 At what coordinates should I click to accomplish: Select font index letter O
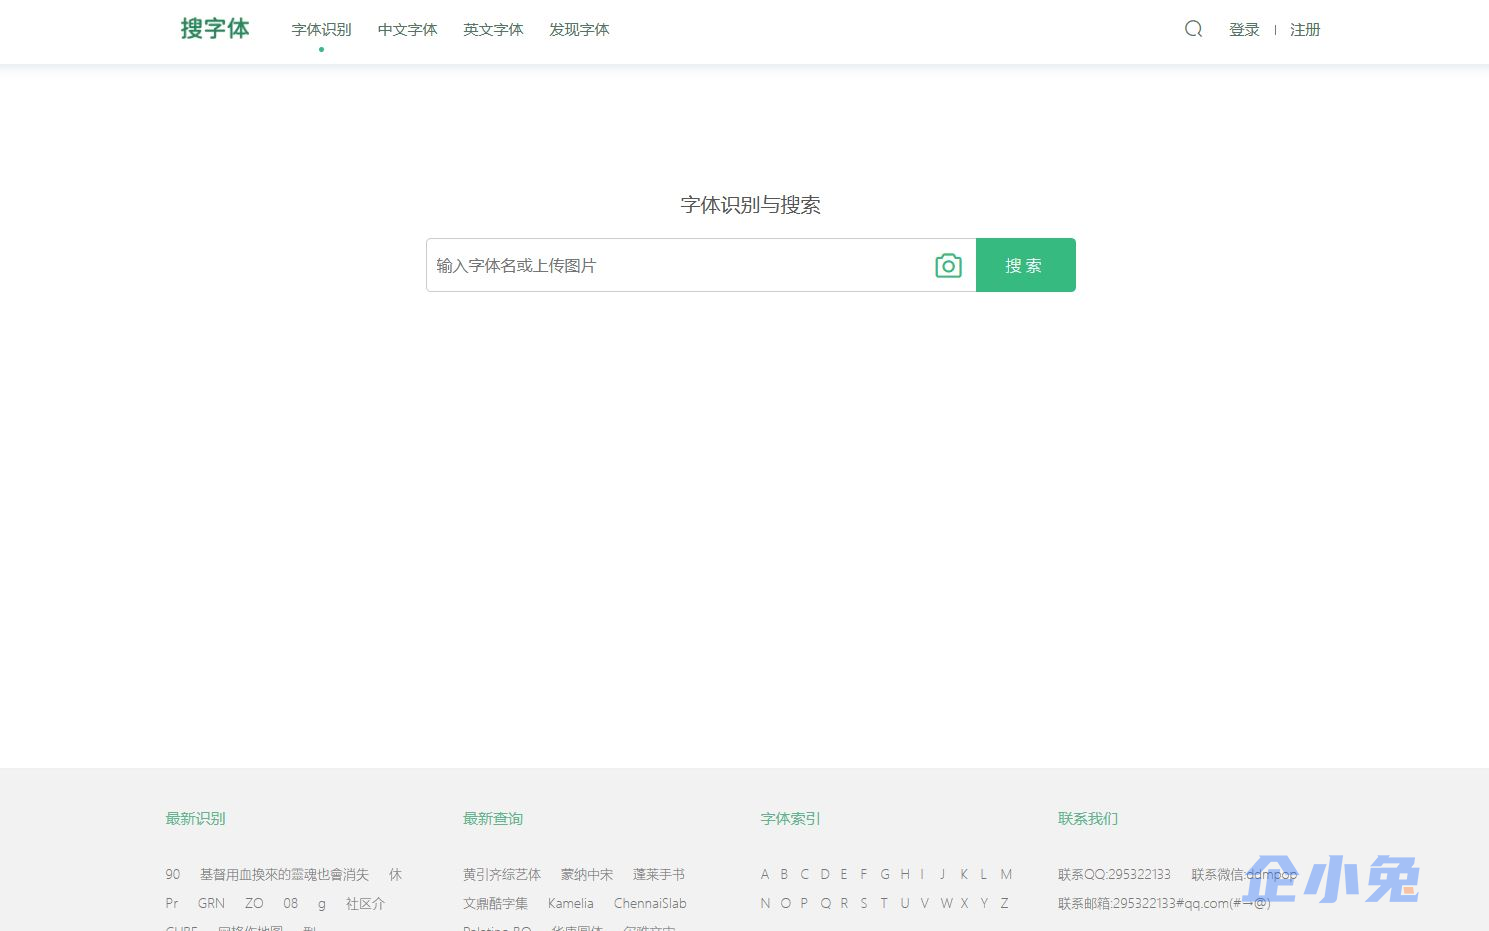point(786,904)
